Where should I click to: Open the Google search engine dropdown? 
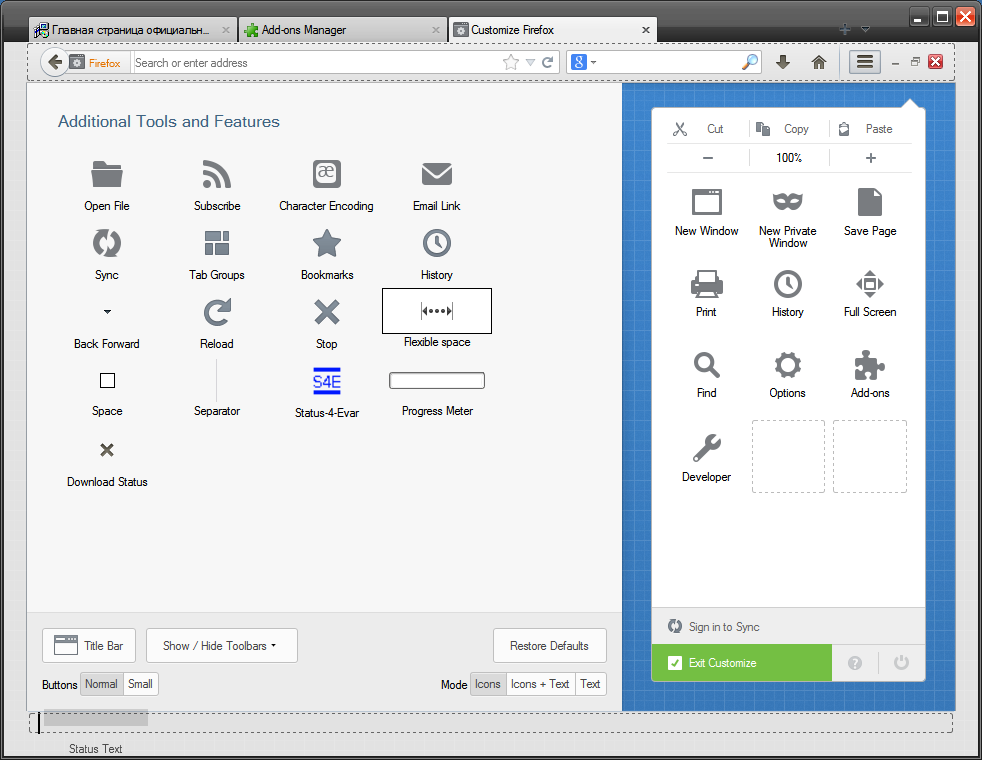click(x=581, y=62)
